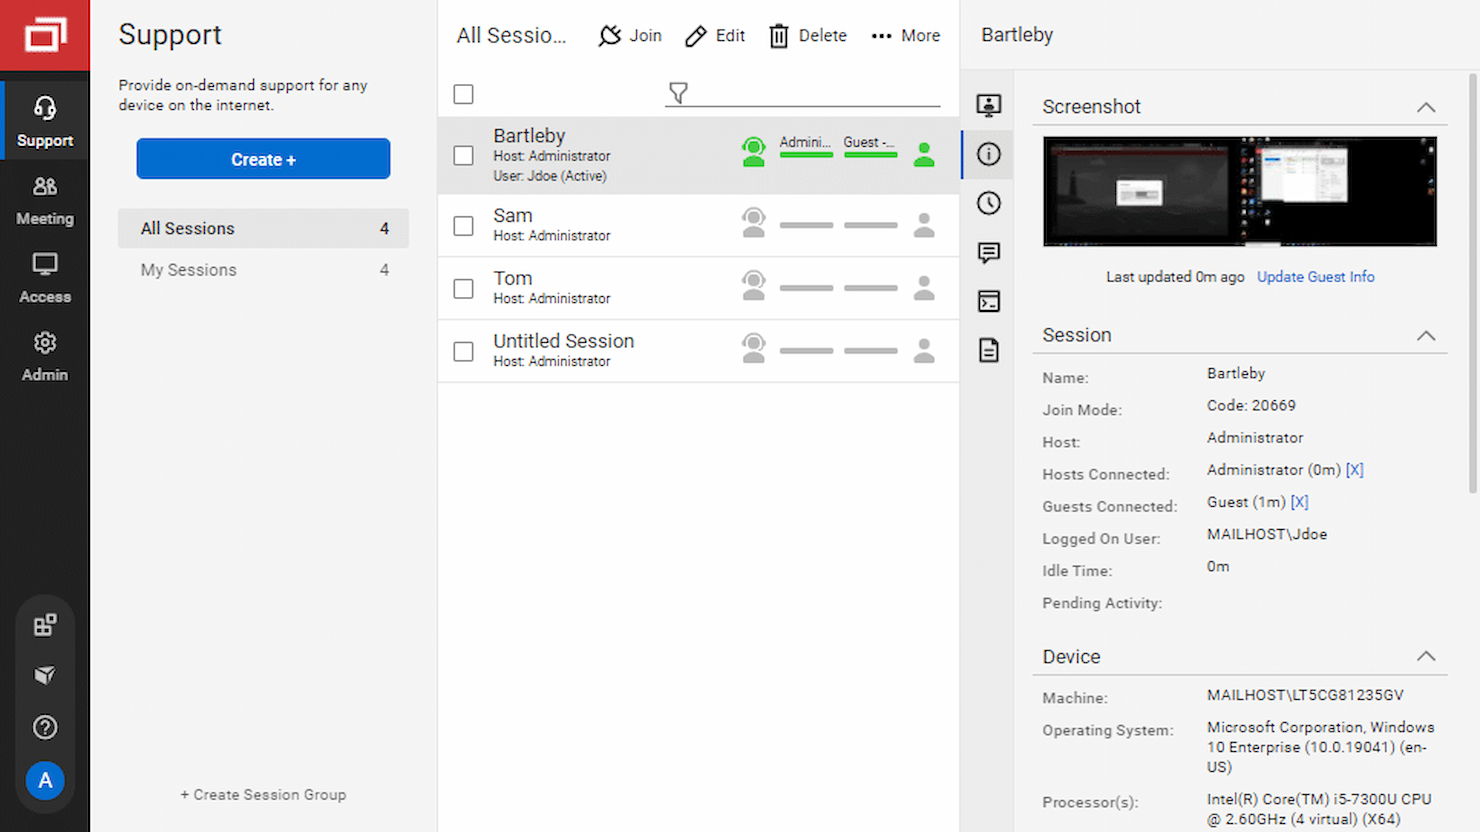The image size is (1480, 832).
Task: Open the session Timeline clock tab
Action: (x=988, y=203)
